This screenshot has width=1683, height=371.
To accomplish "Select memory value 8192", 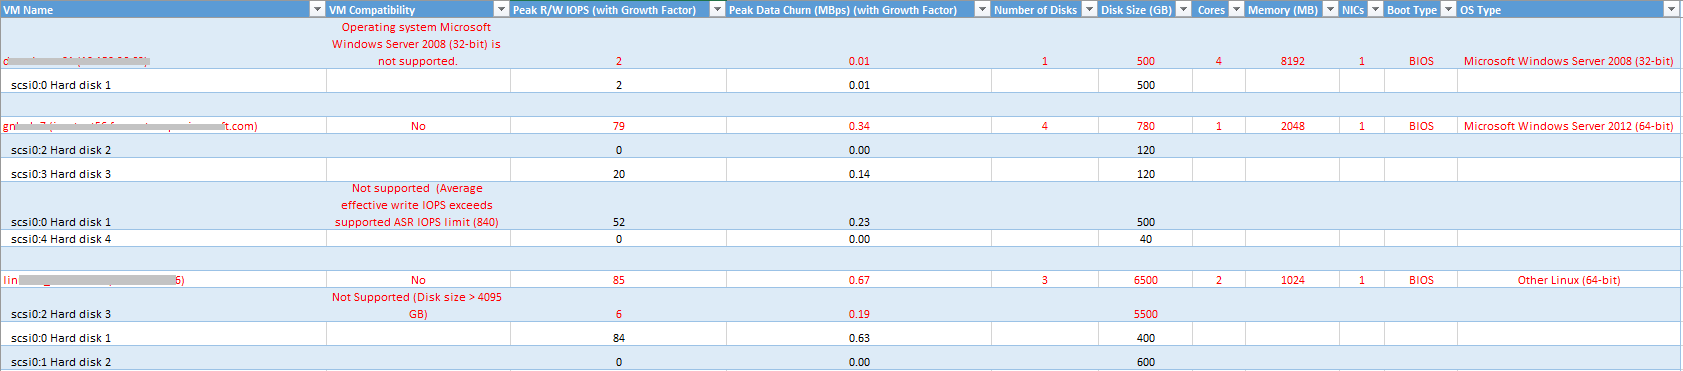I will point(1292,61).
